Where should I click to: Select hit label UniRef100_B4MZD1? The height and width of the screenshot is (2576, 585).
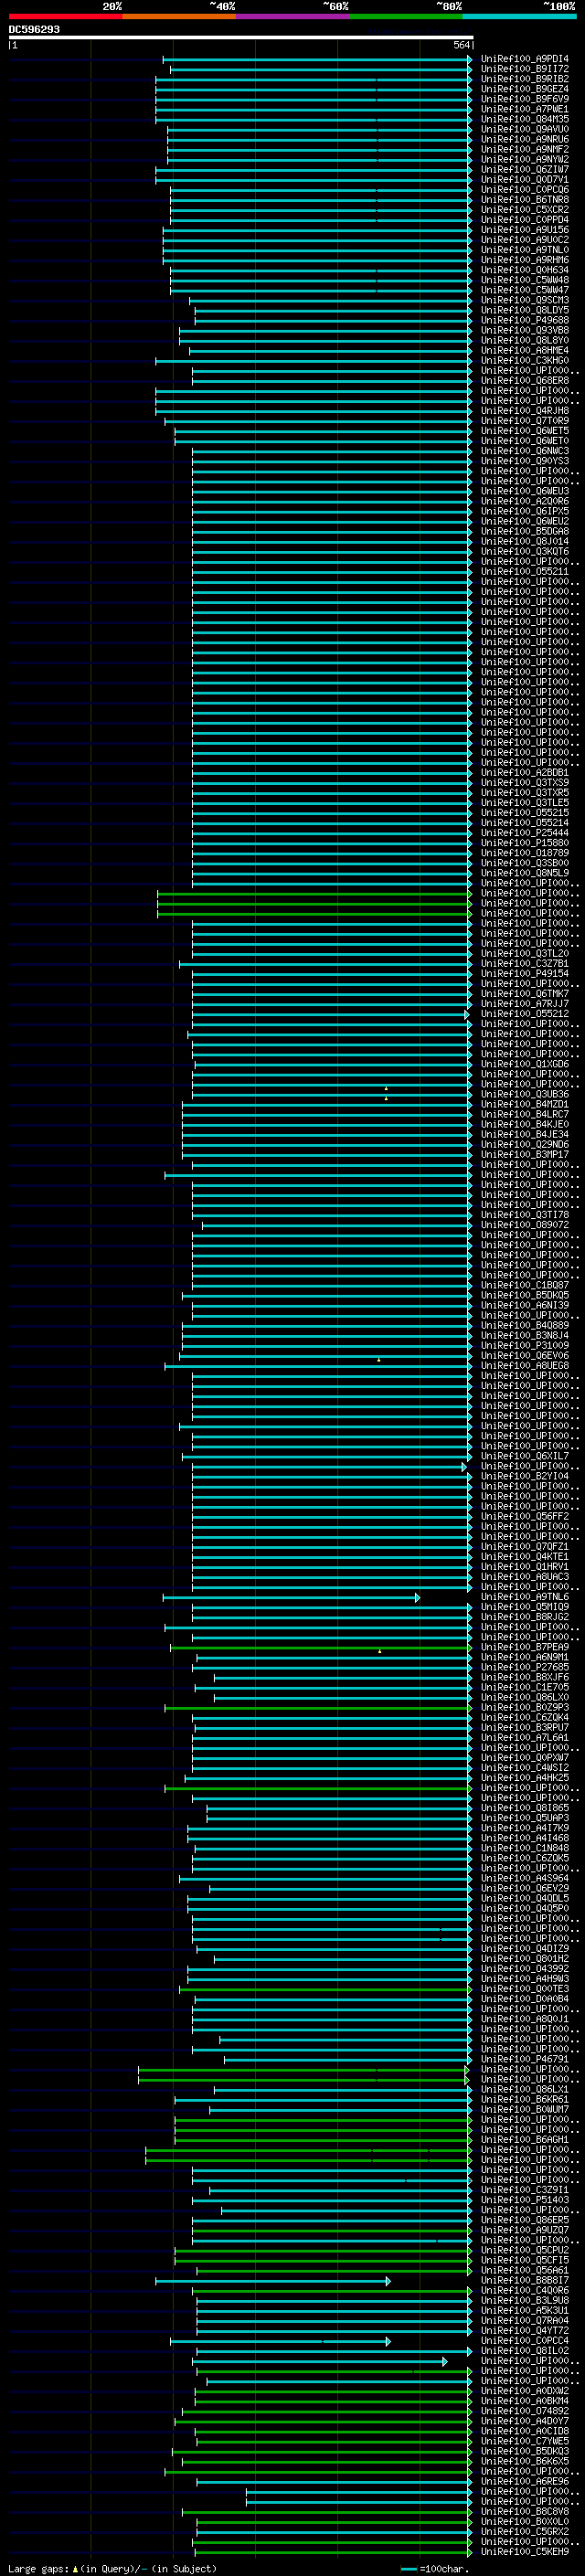524,1104
